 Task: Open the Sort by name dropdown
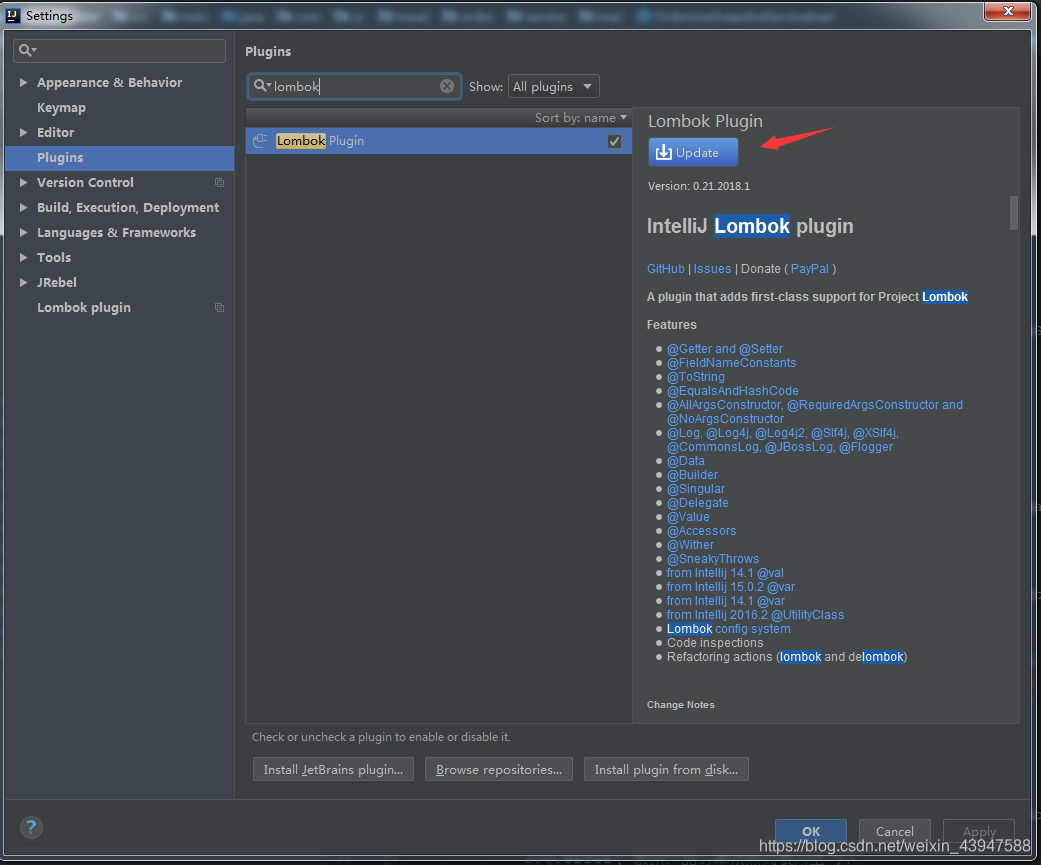(580, 118)
